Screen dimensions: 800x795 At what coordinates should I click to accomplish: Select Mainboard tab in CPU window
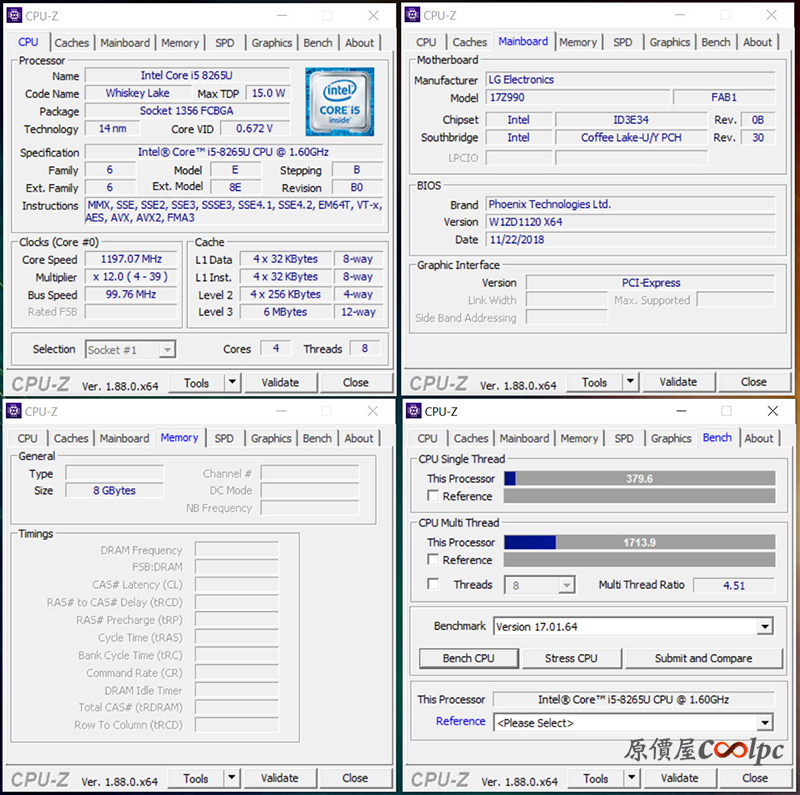[x=125, y=43]
